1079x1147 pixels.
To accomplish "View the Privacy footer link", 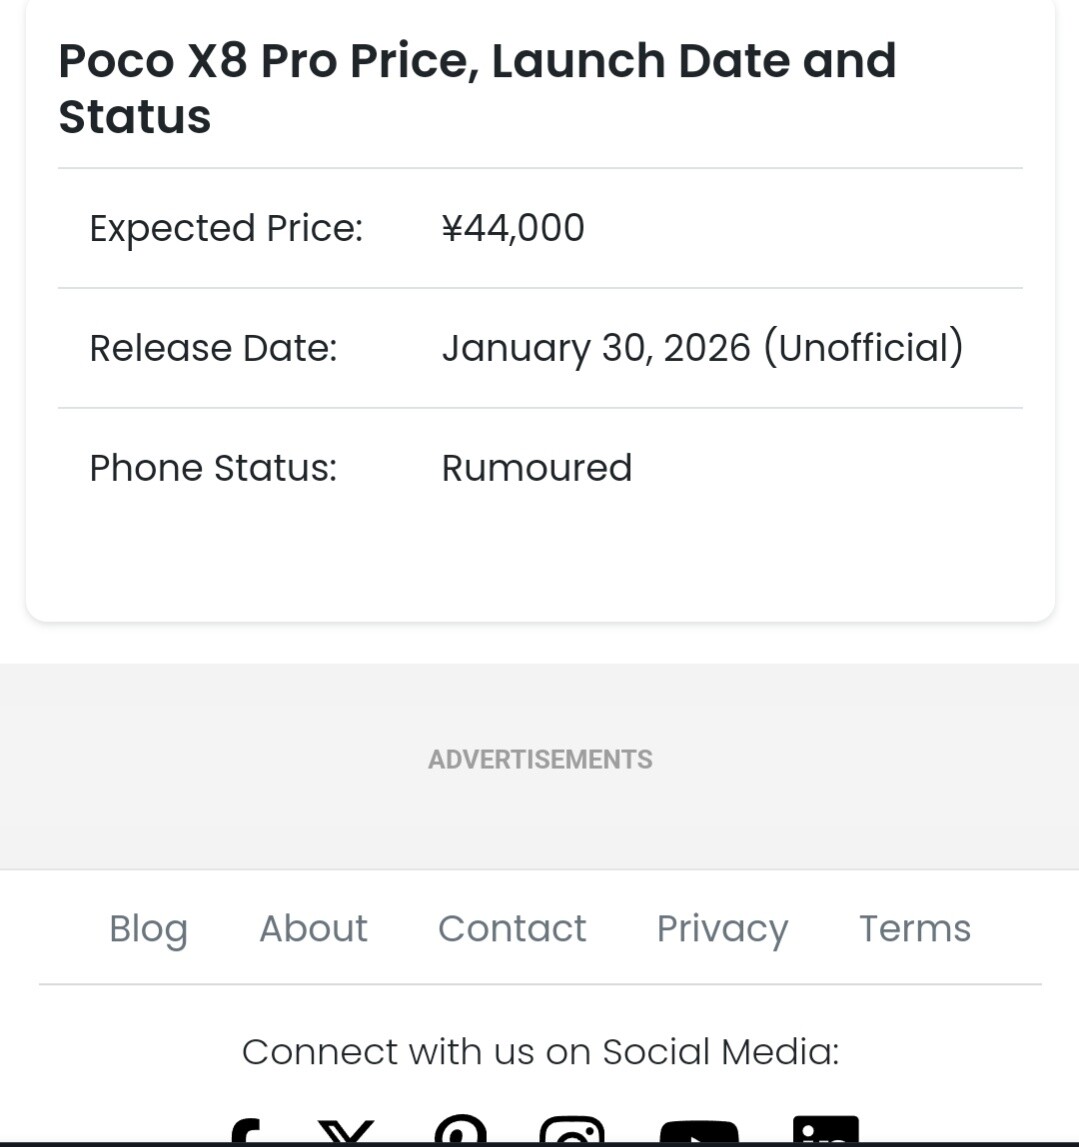I will pos(722,929).
